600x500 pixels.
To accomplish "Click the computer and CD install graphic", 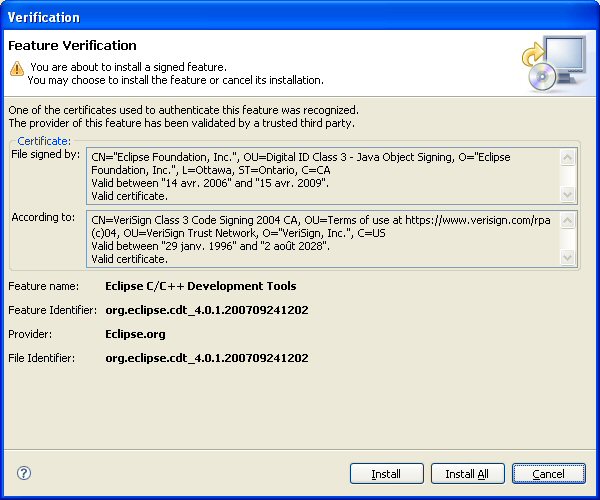I will 553,64.
